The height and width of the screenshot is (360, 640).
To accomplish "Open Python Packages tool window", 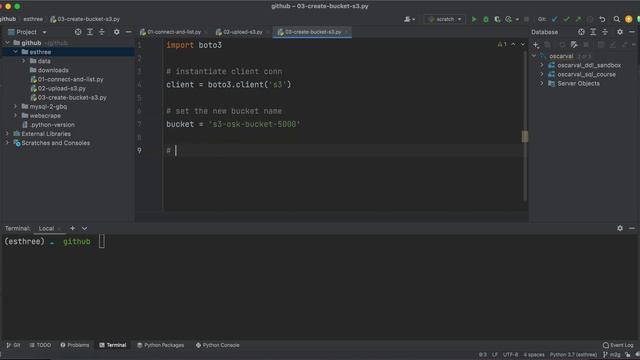I will [x=160, y=345].
